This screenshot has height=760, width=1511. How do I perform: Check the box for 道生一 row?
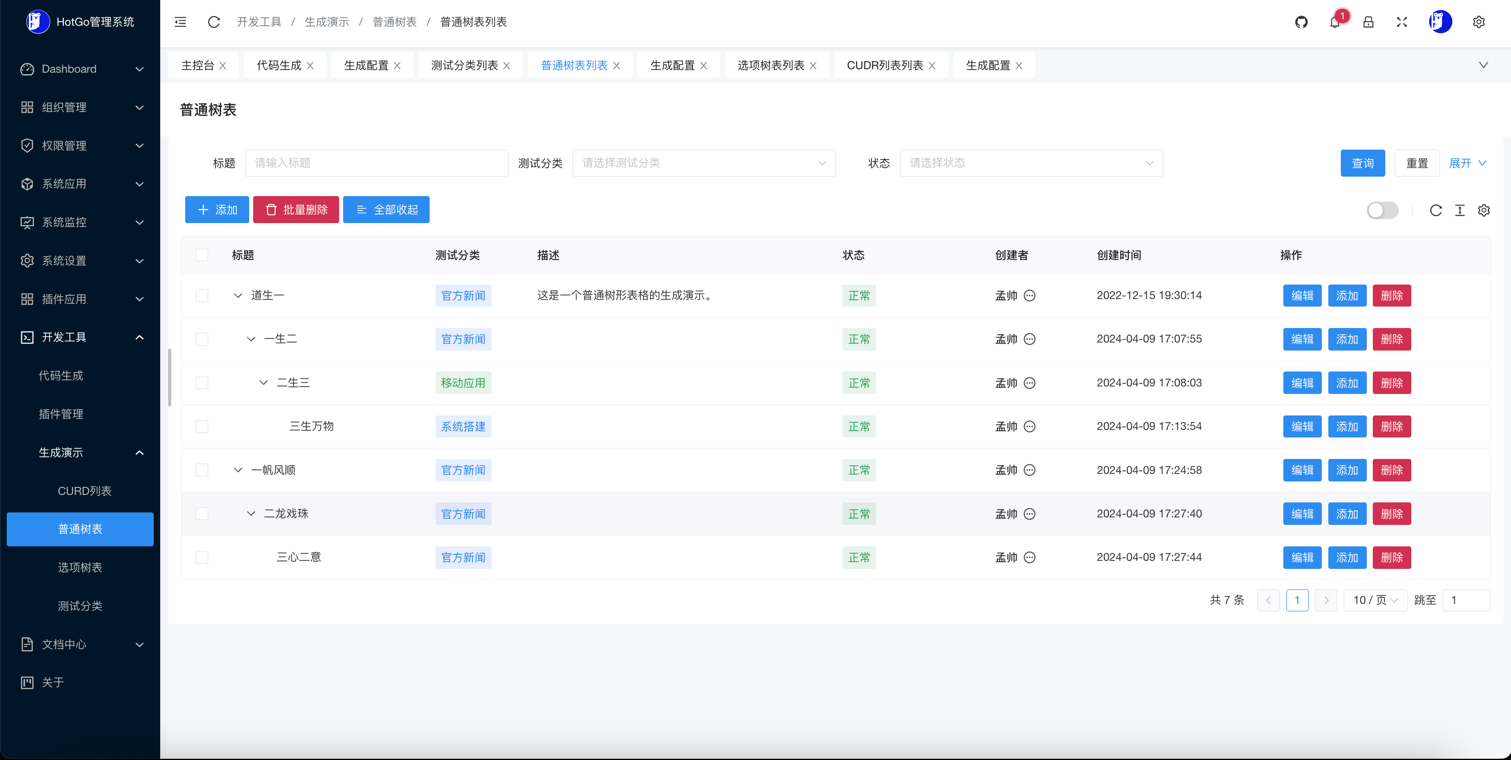click(x=202, y=296)
